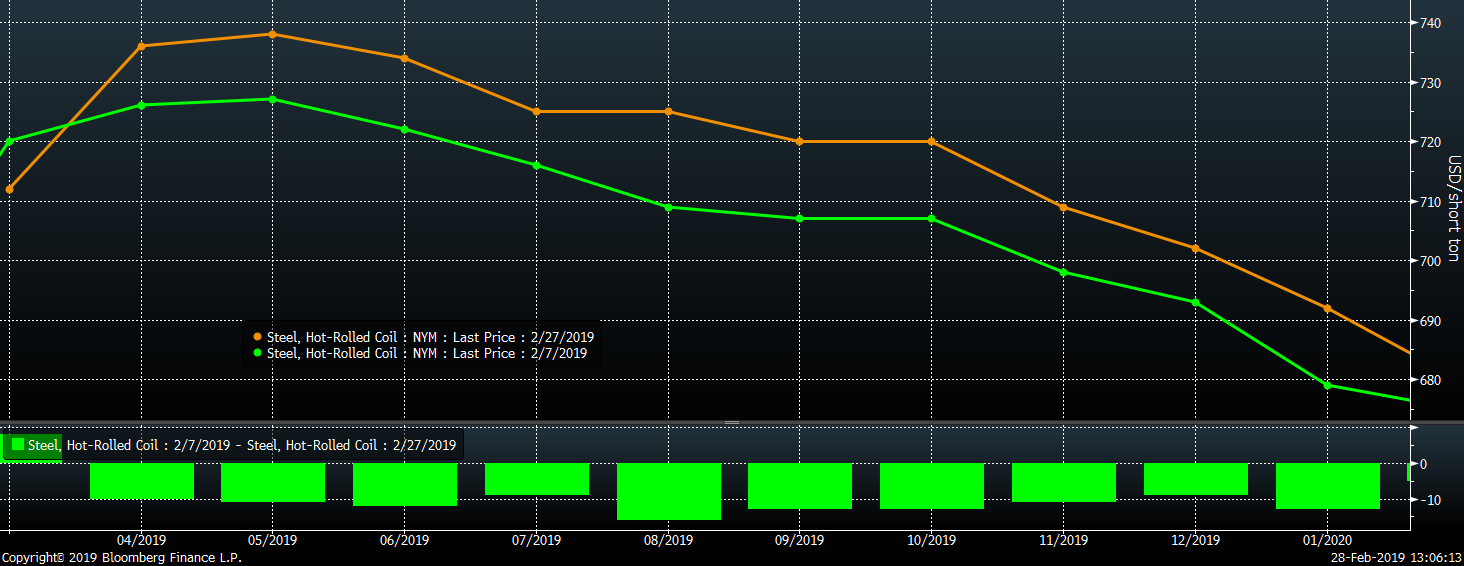
Task: Click the Bloomberg Finance L.P. copyright text
Action: (121, 558)
